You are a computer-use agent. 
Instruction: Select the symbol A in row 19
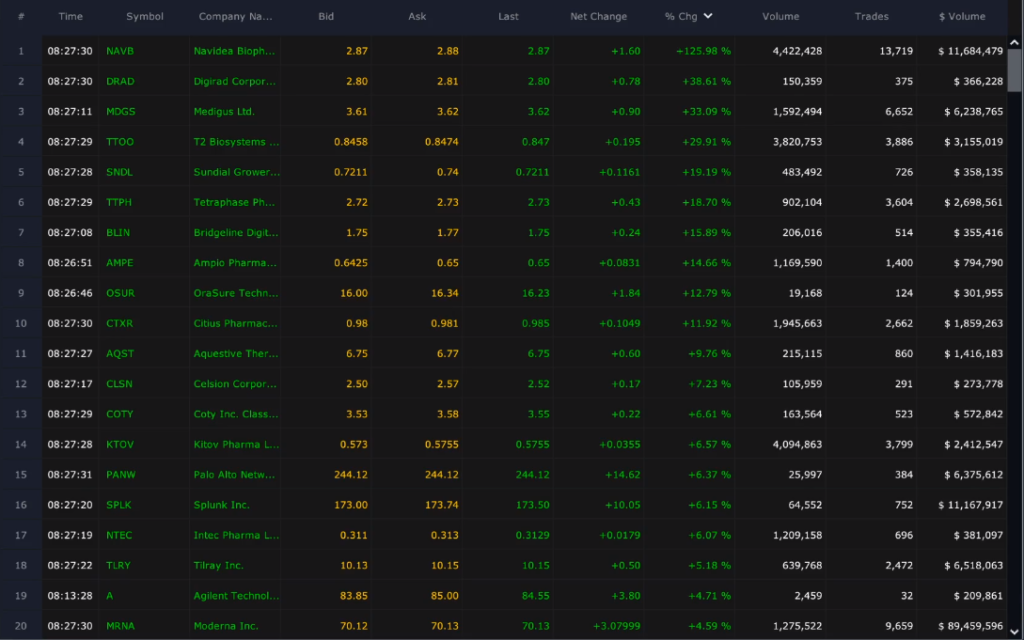[x=110, y=596]
